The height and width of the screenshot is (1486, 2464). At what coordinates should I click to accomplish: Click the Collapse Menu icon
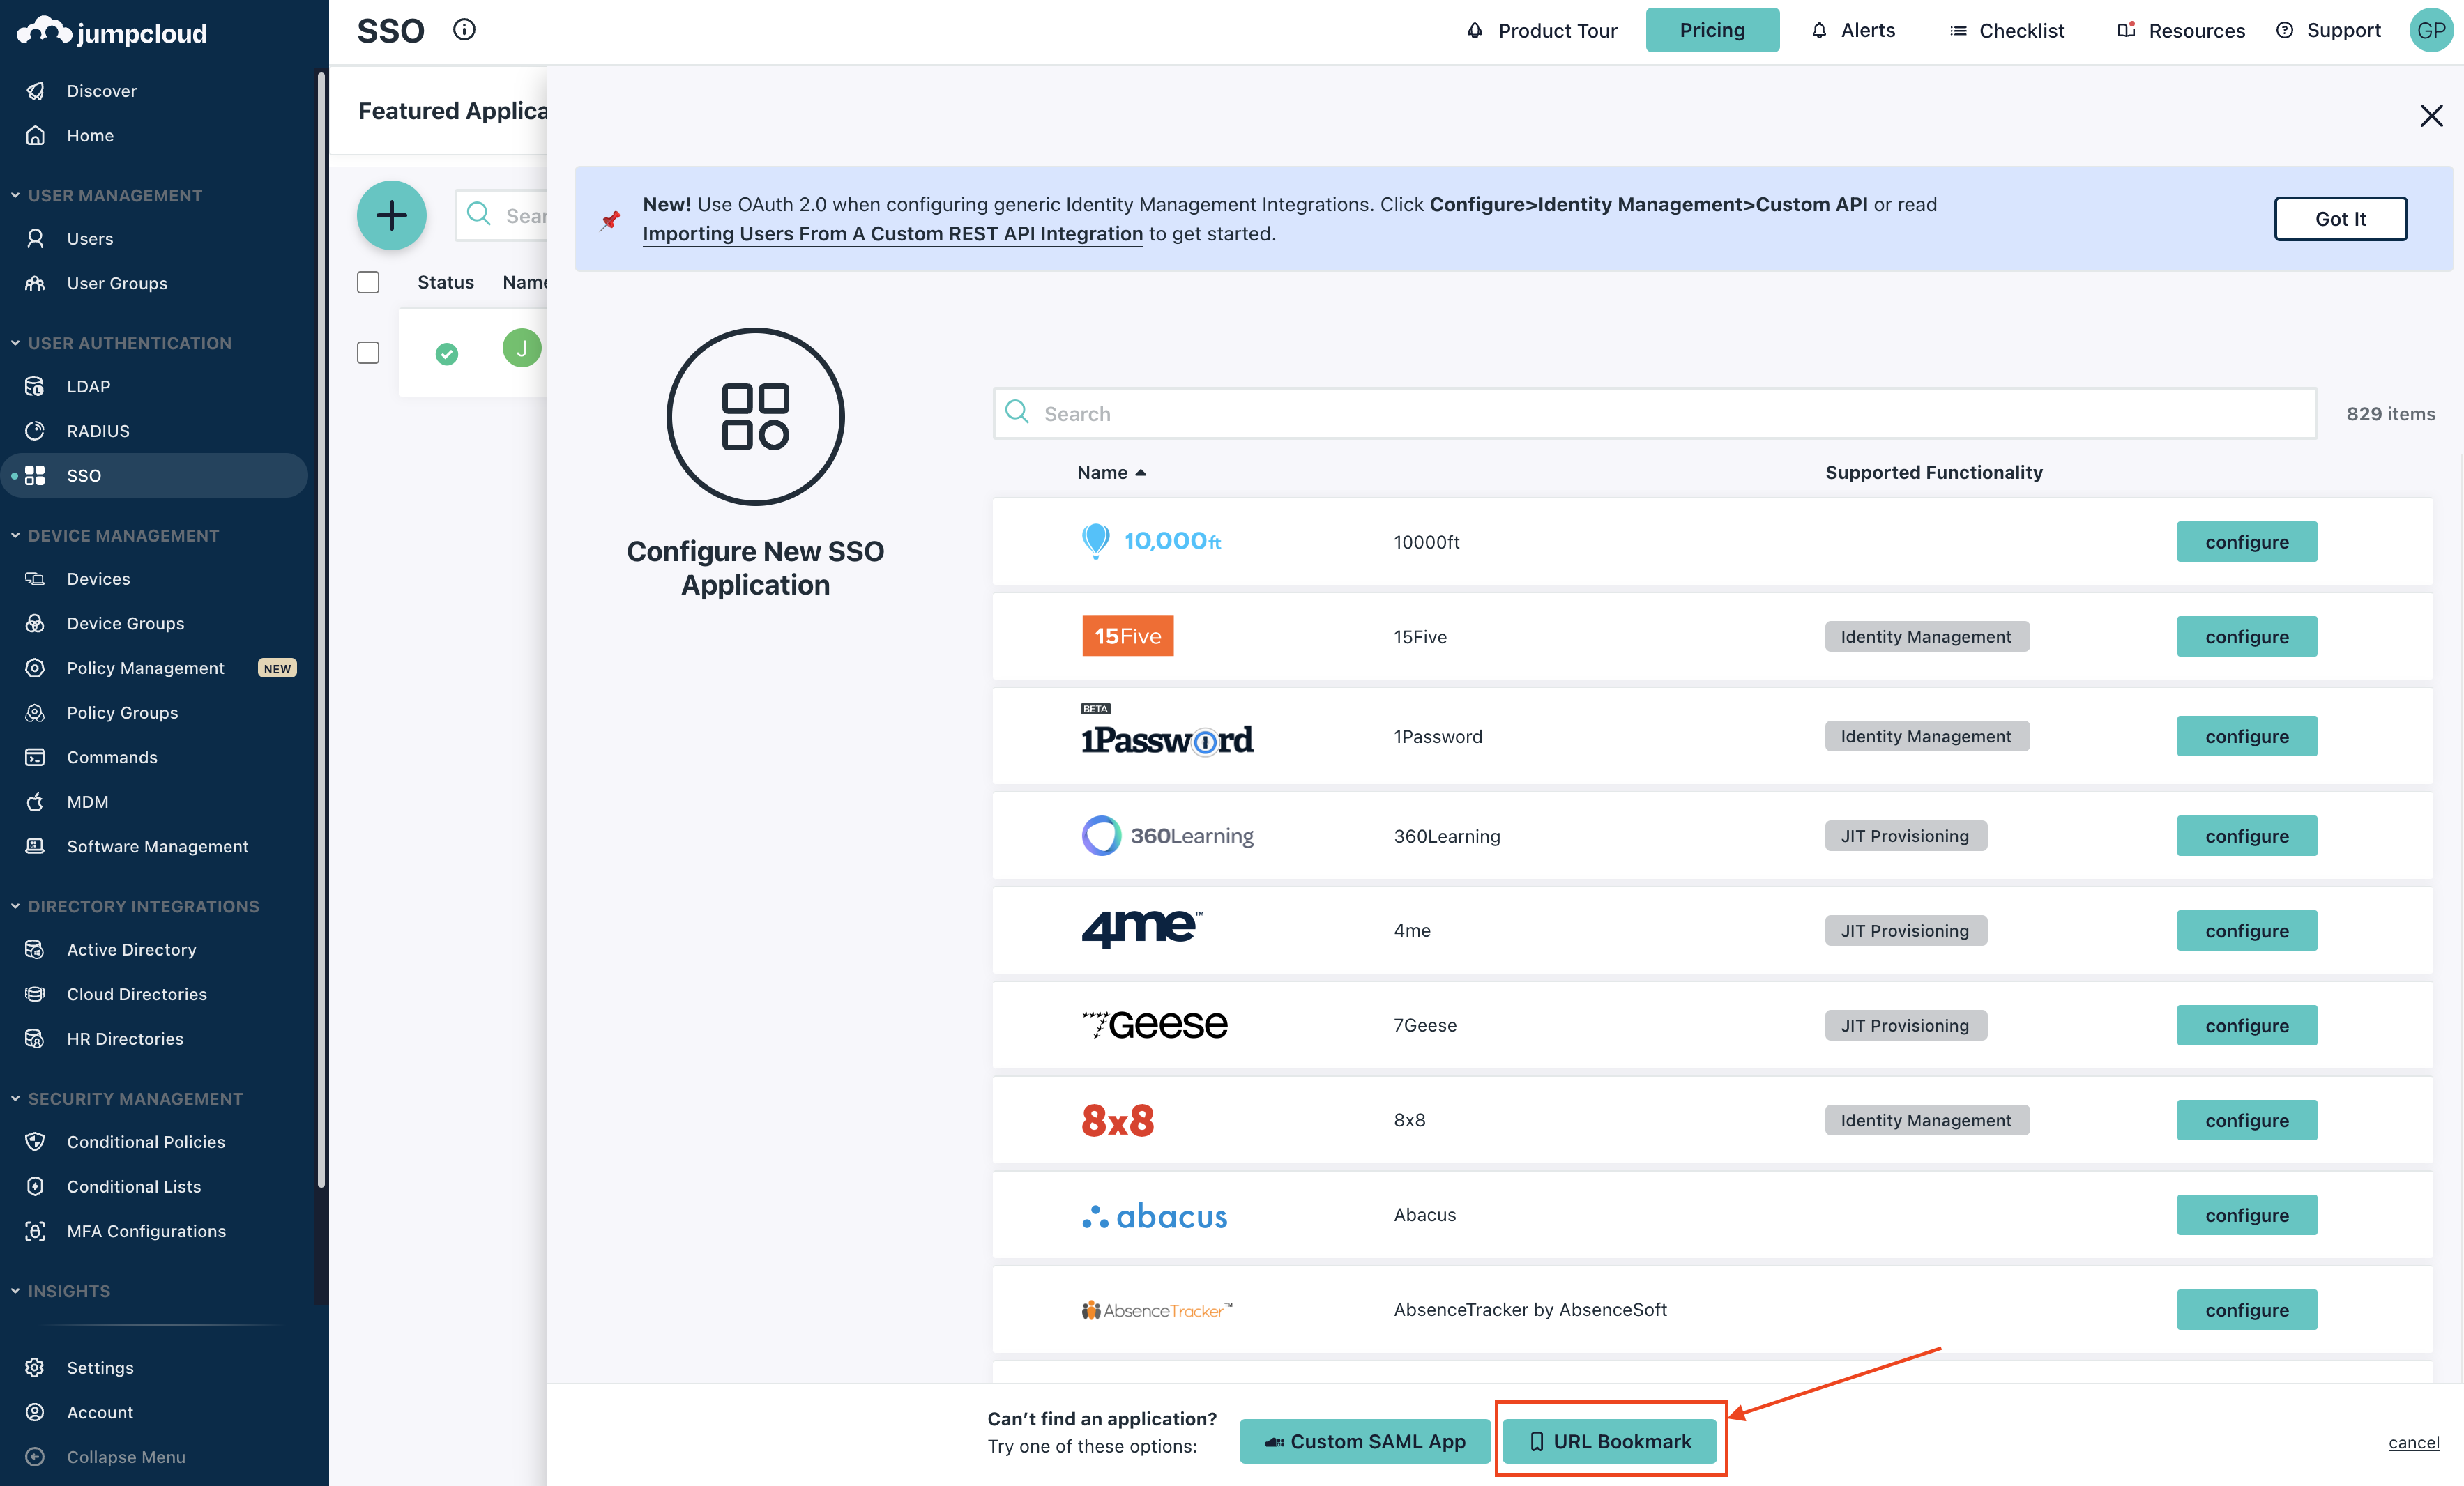(35, 1456)
